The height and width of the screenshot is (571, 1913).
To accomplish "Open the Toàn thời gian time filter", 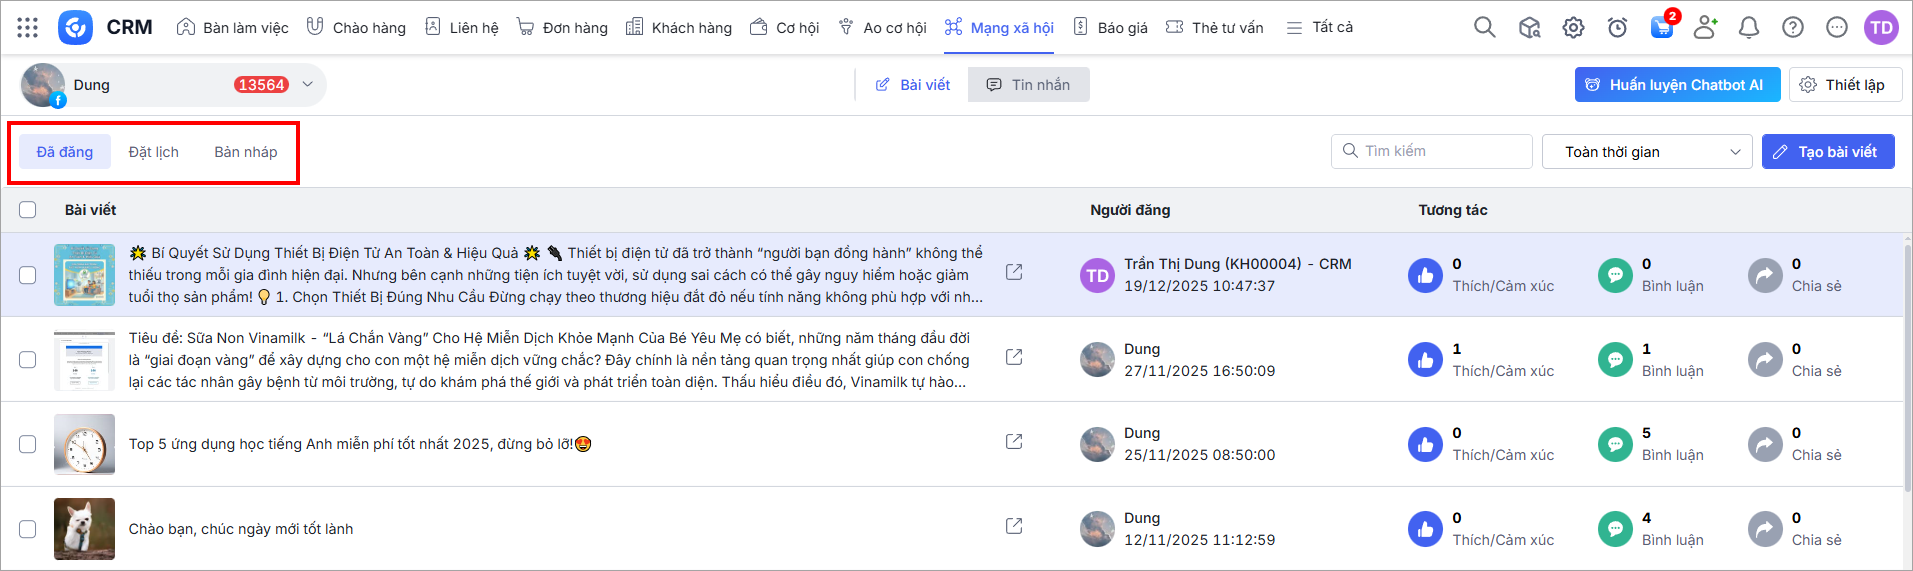I will 1646,152.
